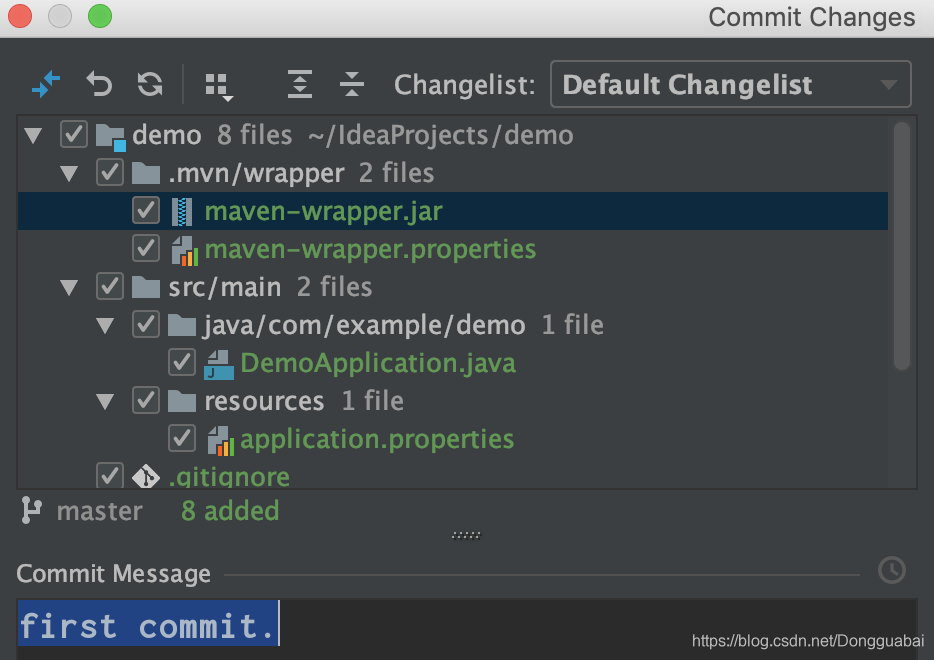This screenshot has width=934, height=660.
Task: Expand all tree nodes via toolbar icon
Action: coord(299,84)
